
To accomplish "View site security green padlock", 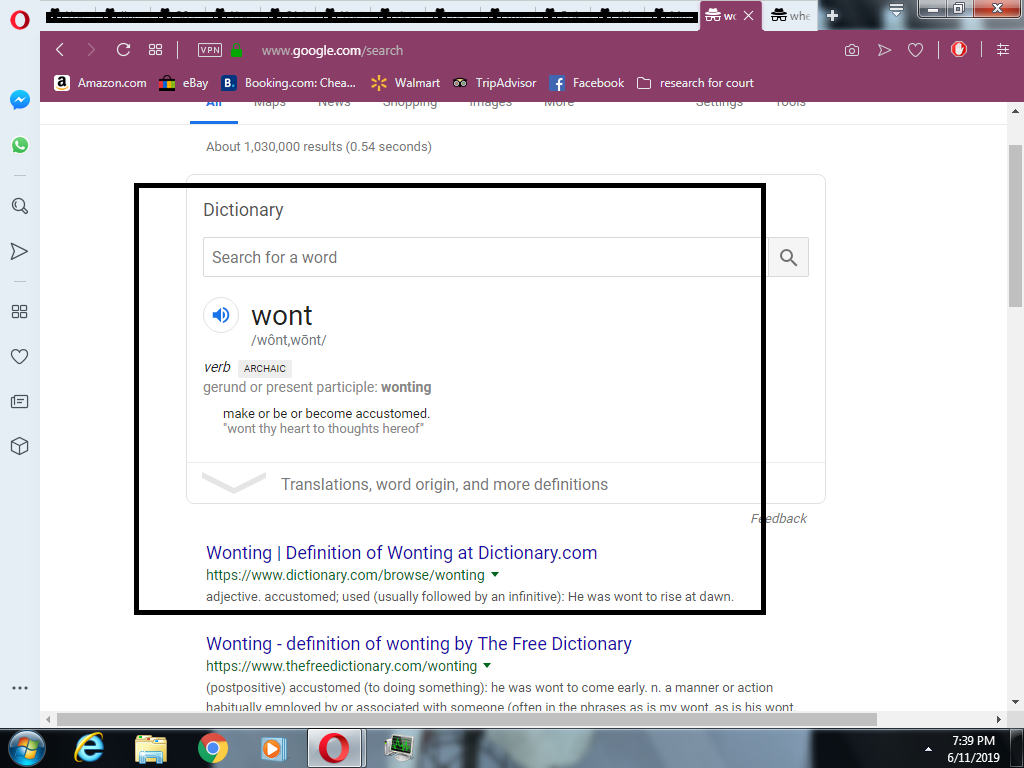I will (x=236, y=50).
